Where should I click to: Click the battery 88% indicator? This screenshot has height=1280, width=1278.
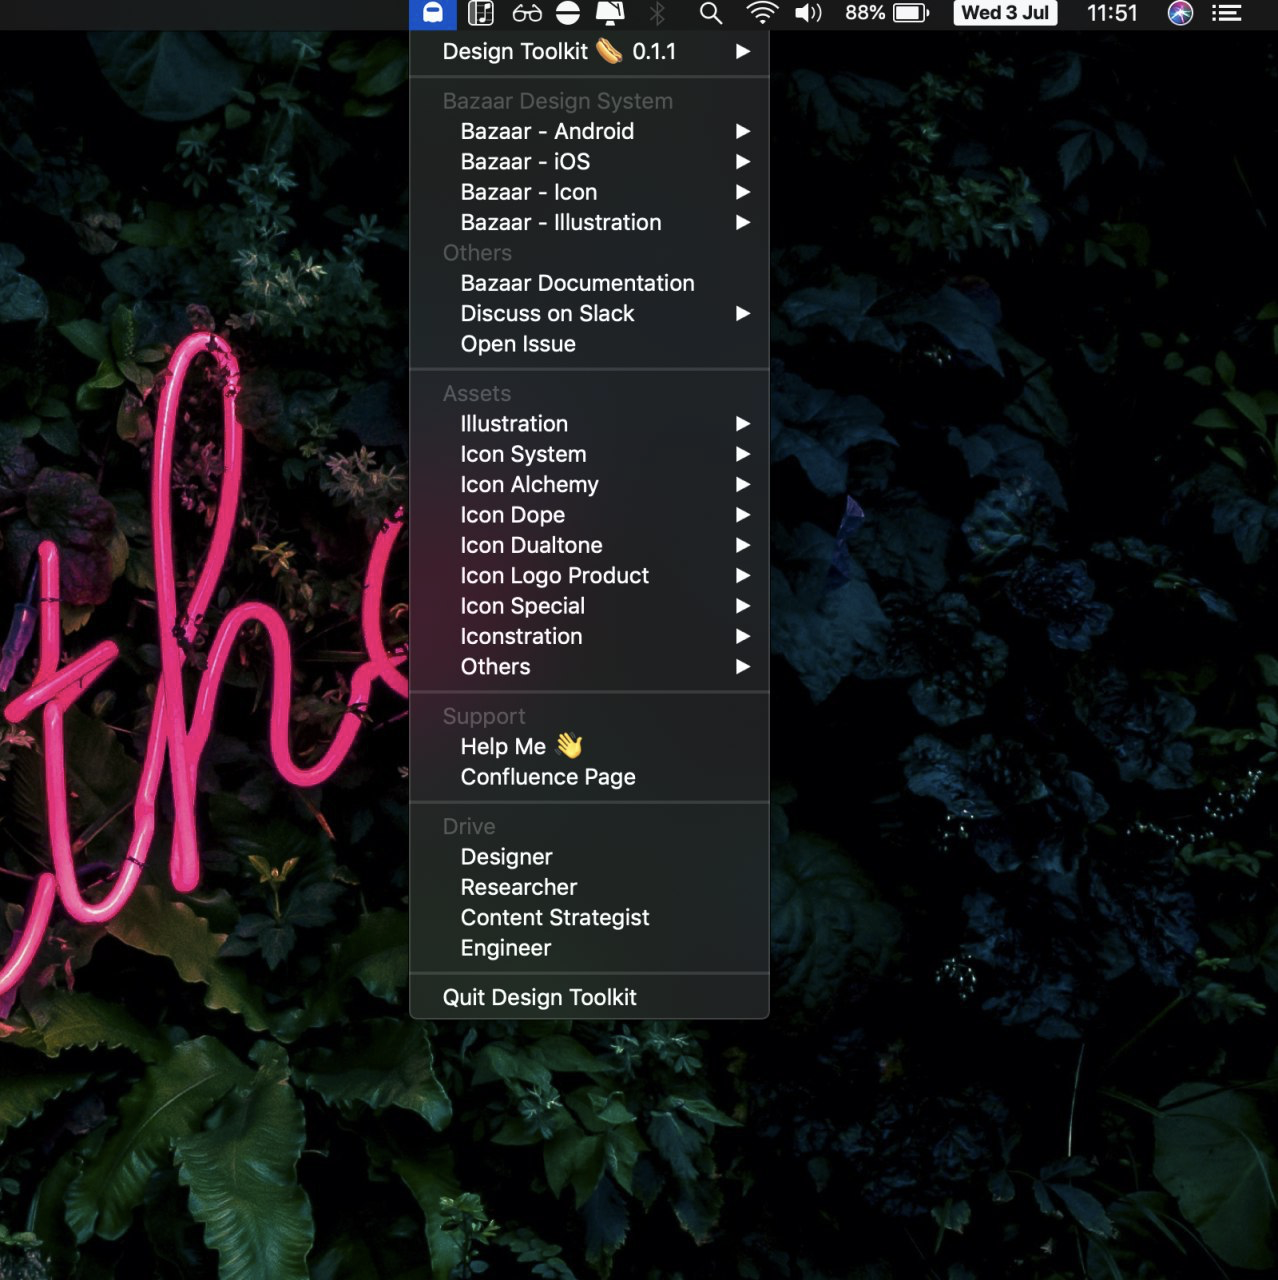887,13
